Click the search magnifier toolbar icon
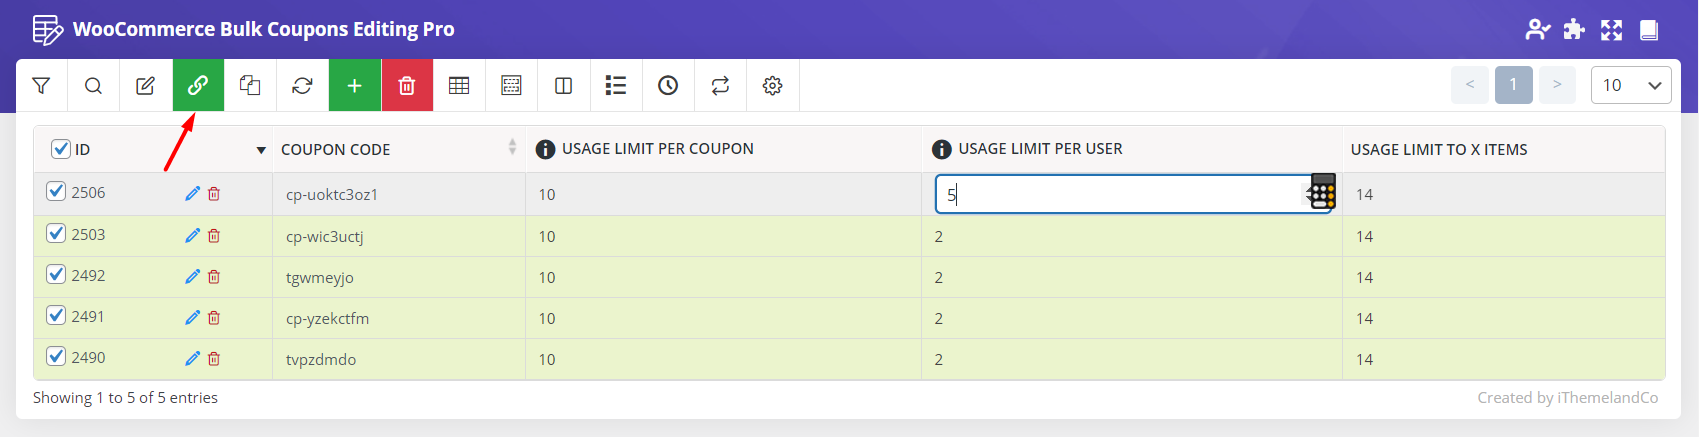 point(93,86)
